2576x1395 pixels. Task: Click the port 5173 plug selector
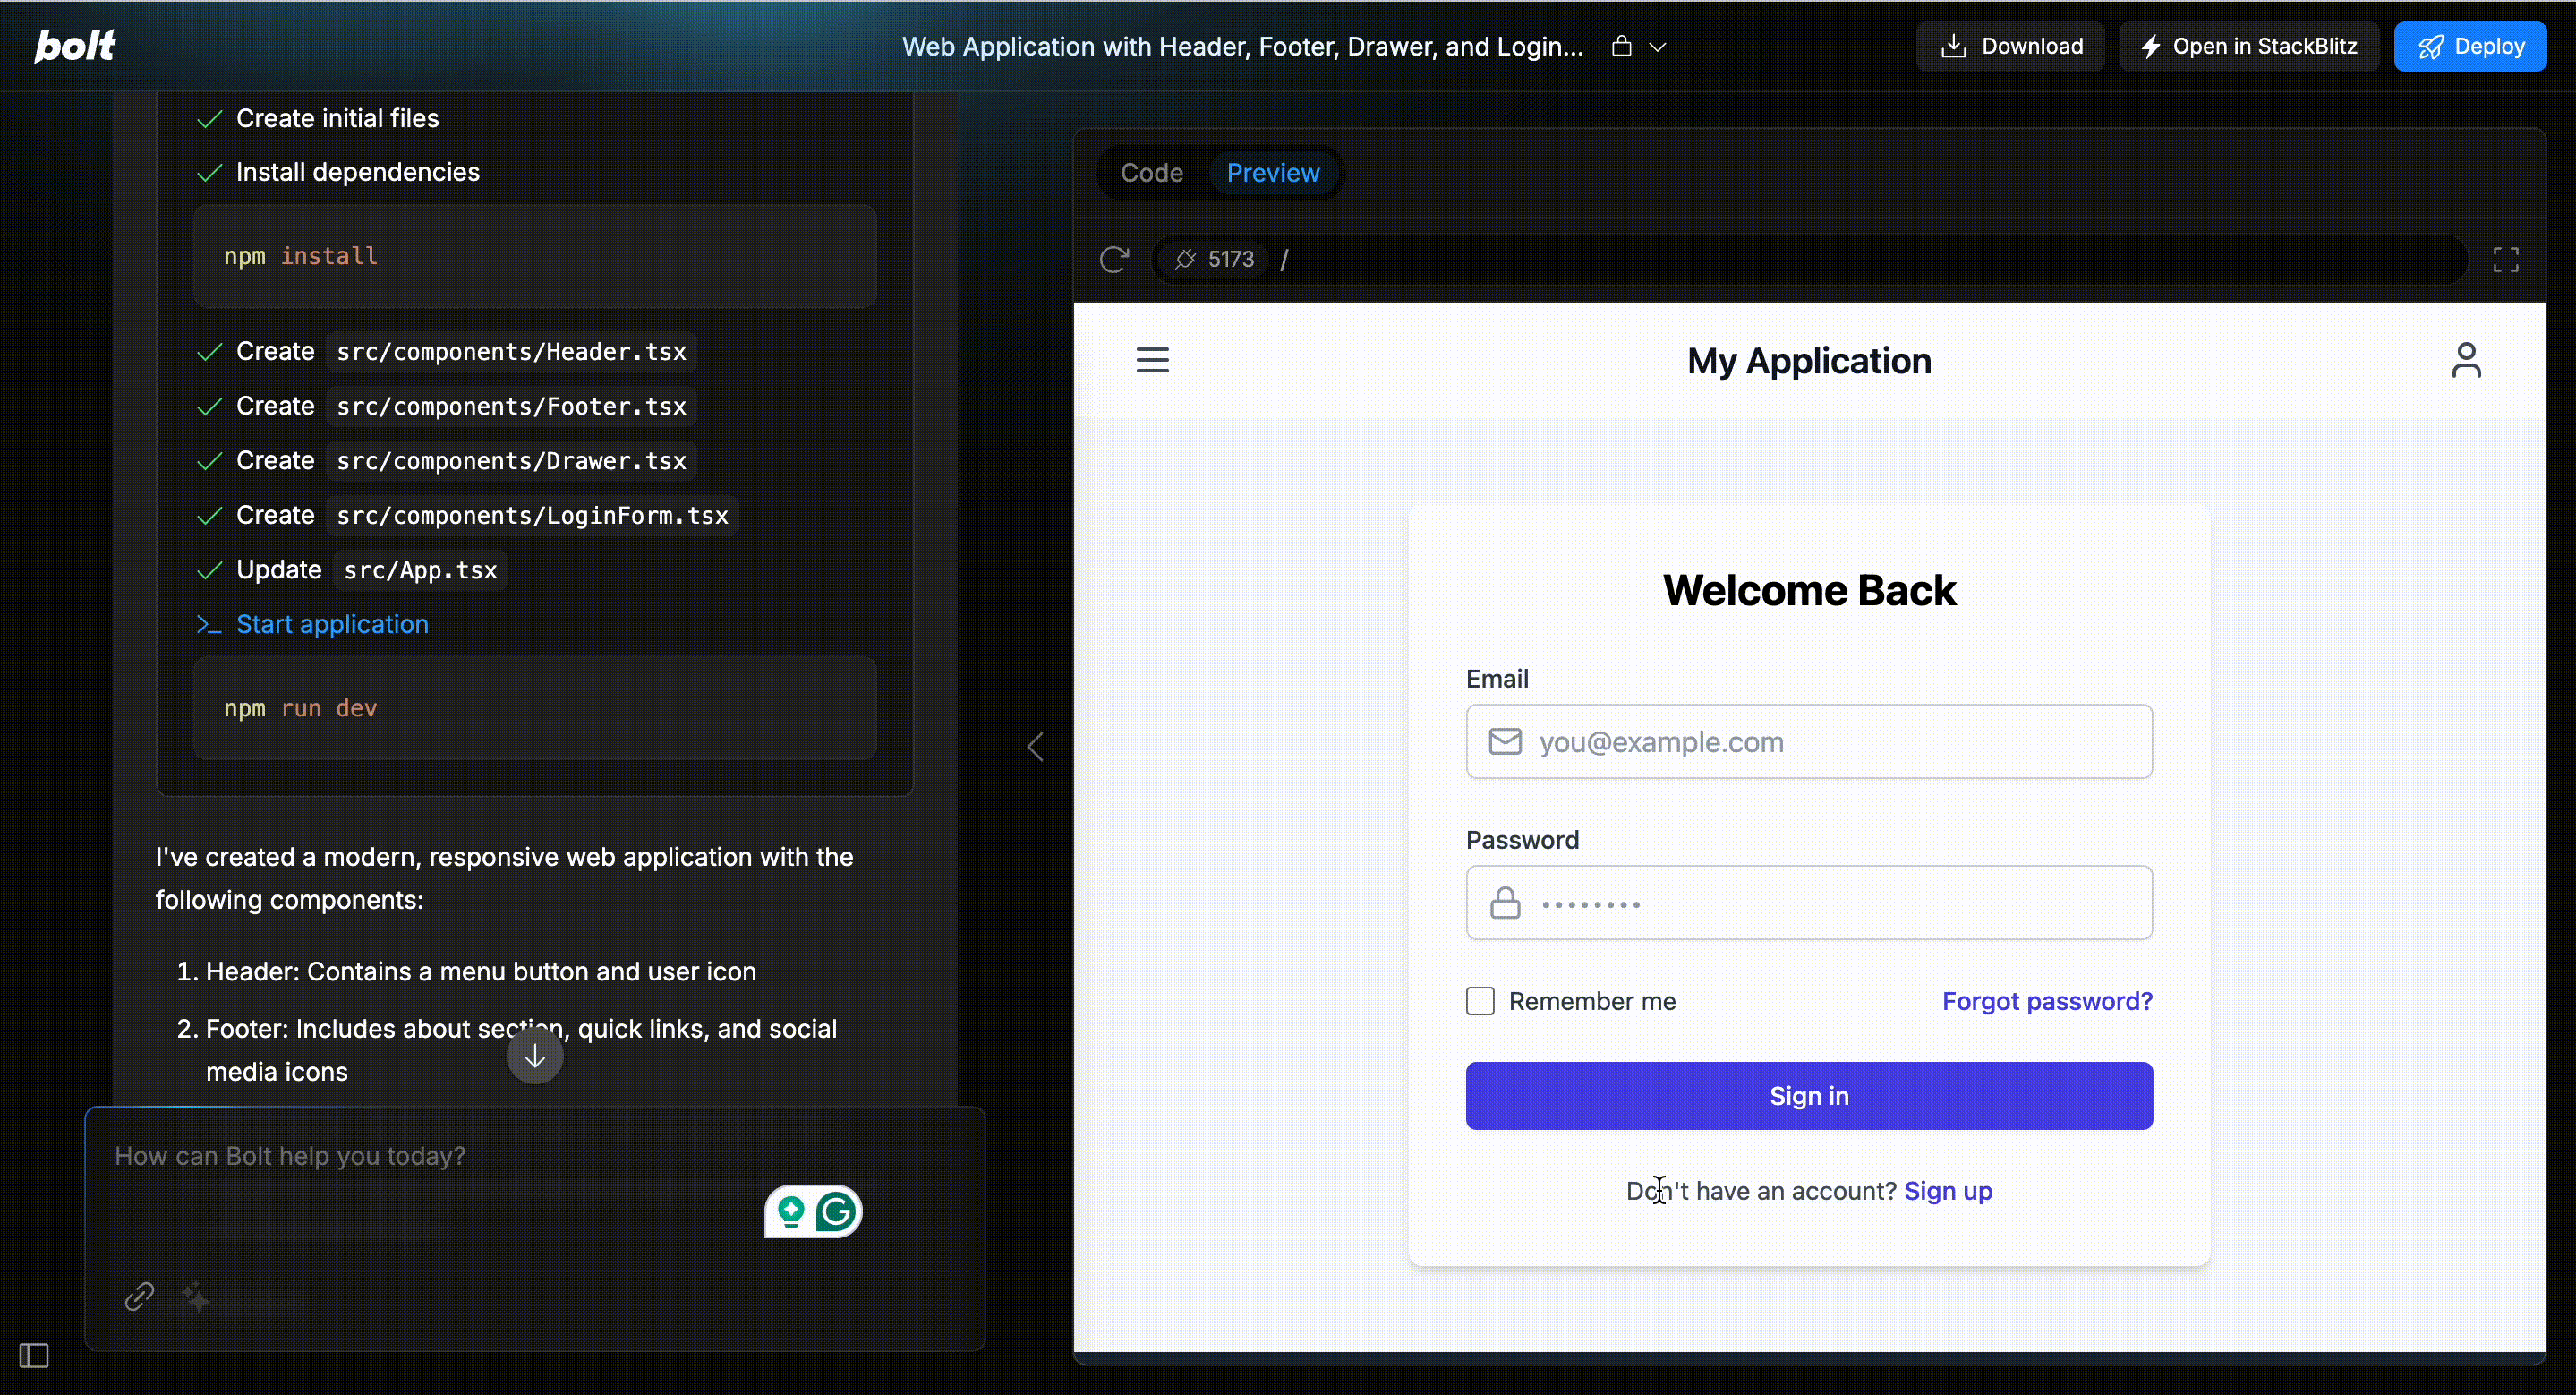pos(1214,260)
